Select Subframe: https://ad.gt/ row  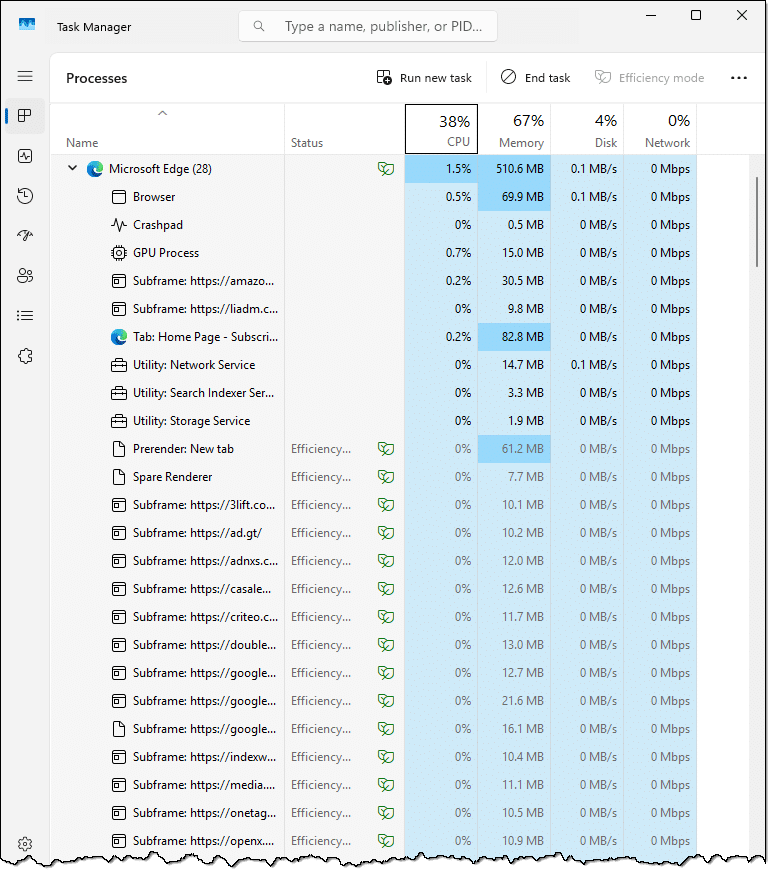pyautogui.click(x=374, y=533)
